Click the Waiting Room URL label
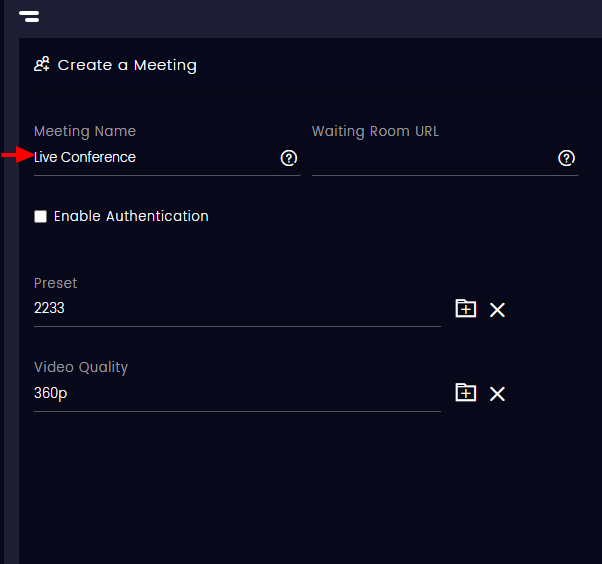 point(375,131)
